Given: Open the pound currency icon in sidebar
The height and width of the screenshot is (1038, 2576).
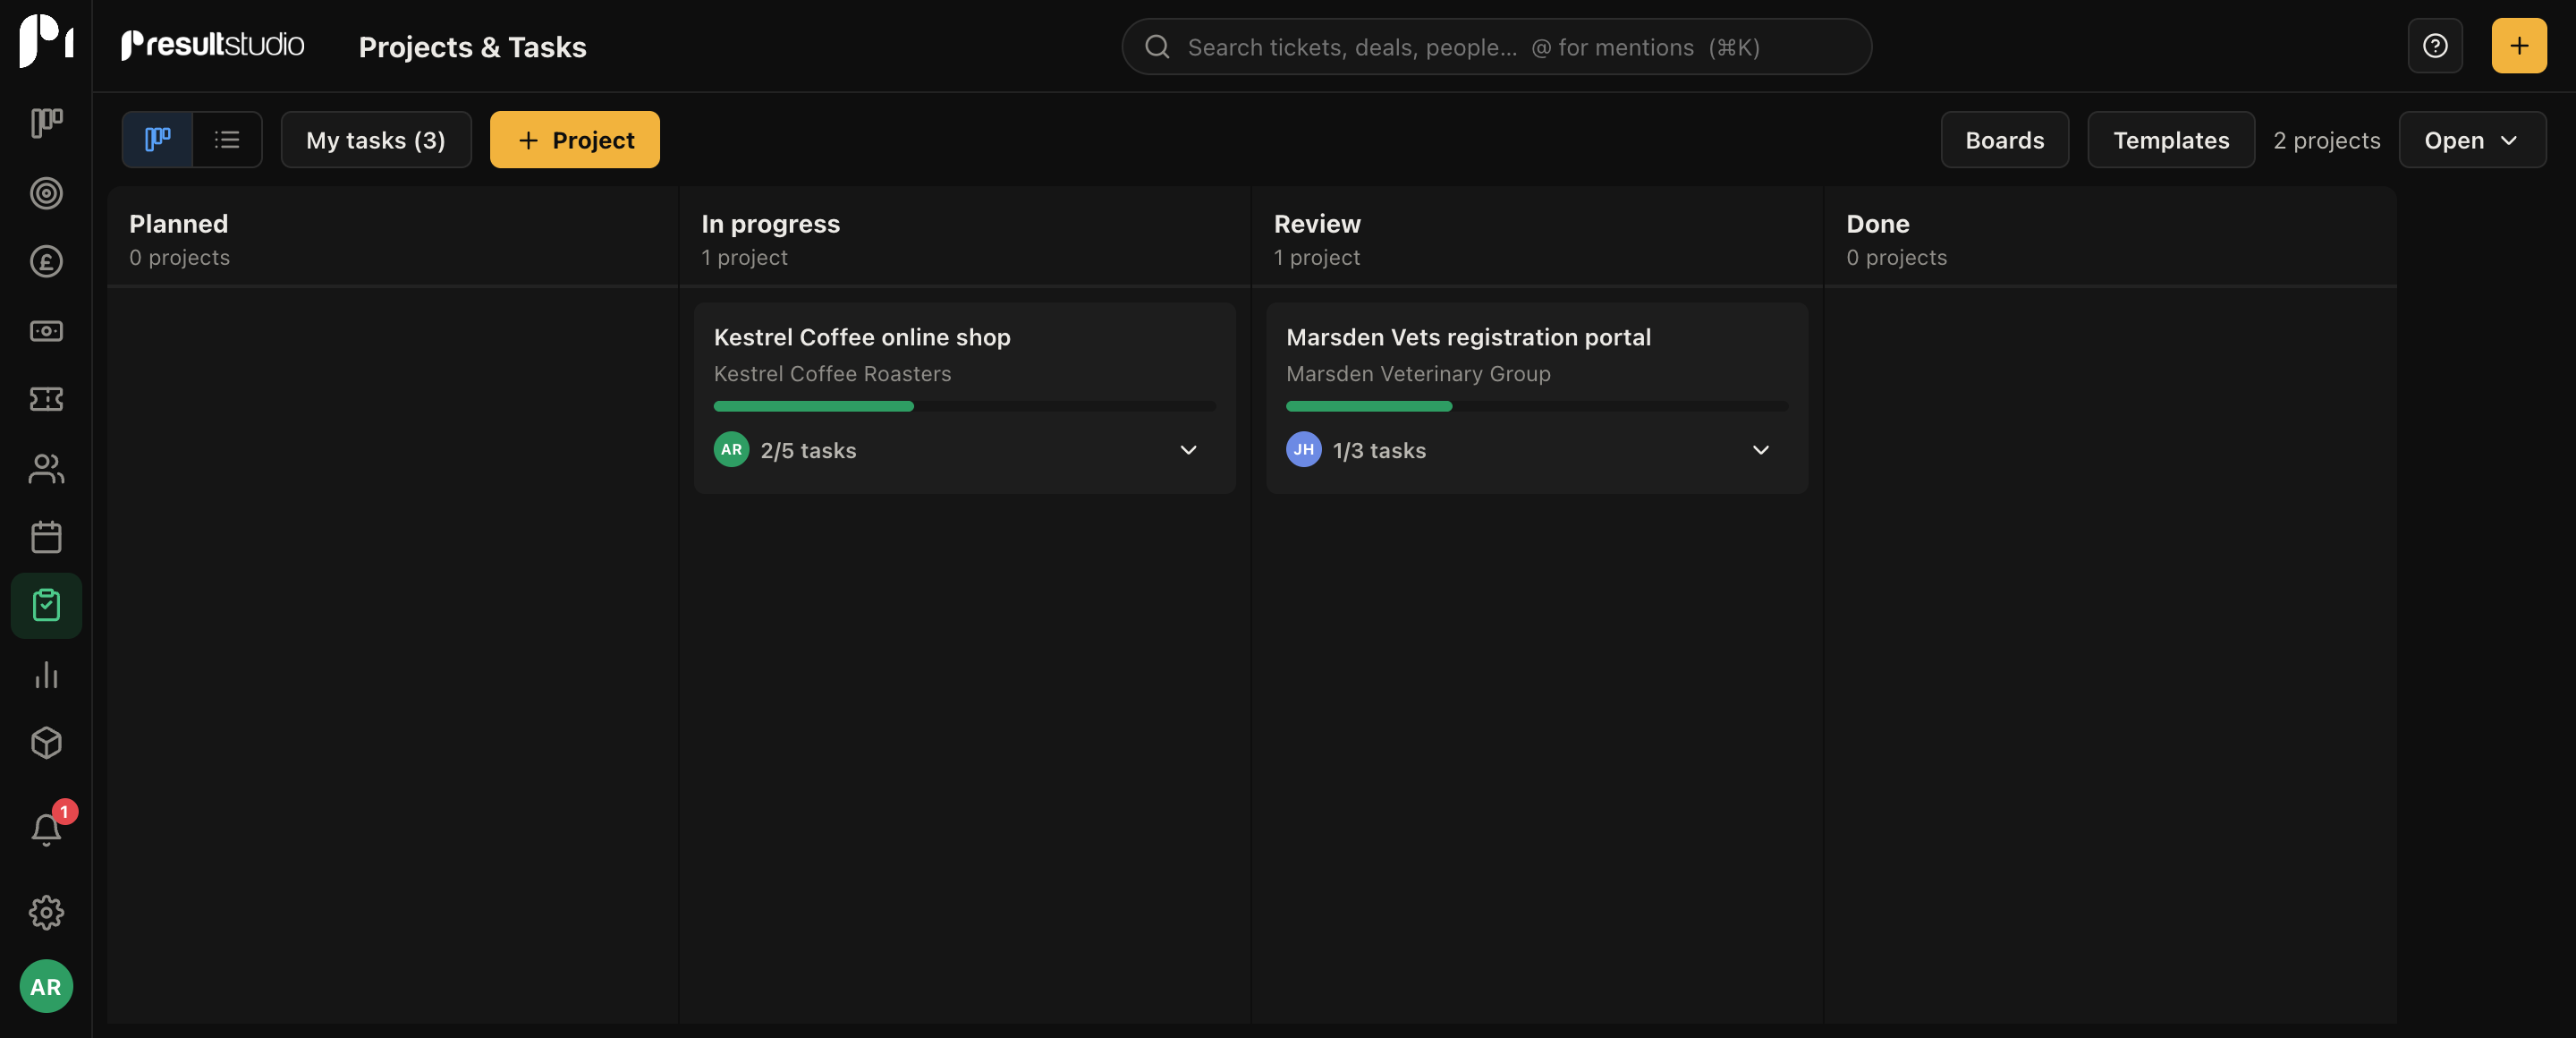Looking at the screenshot, I should [x=46, y=262].
